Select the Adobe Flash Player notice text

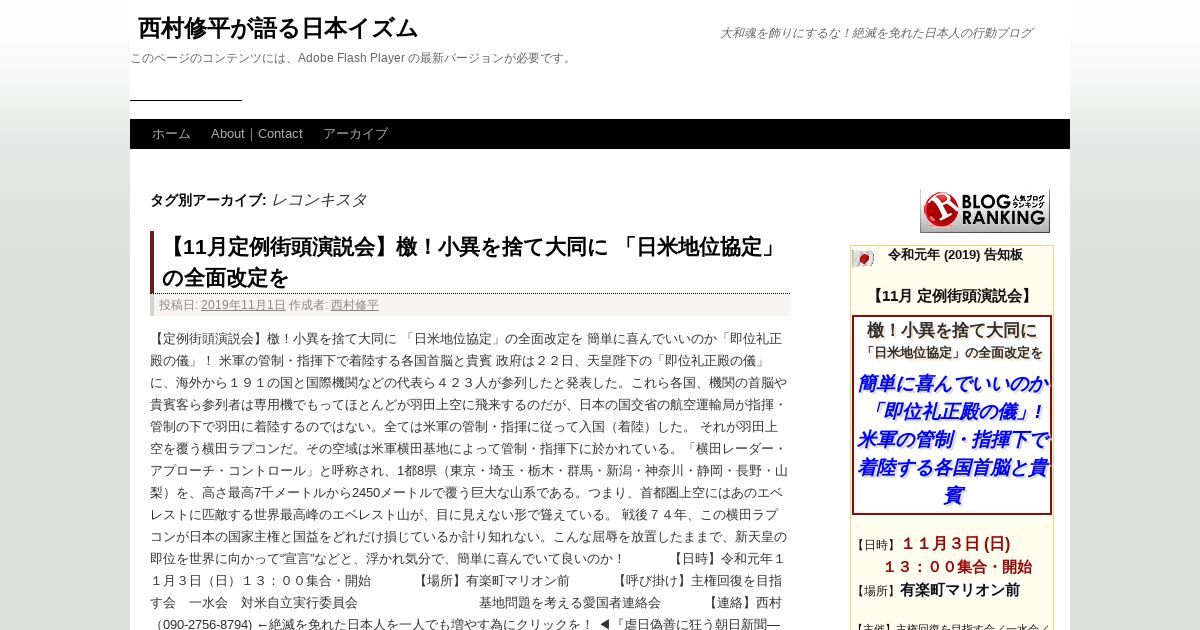[x=352, y=58]
